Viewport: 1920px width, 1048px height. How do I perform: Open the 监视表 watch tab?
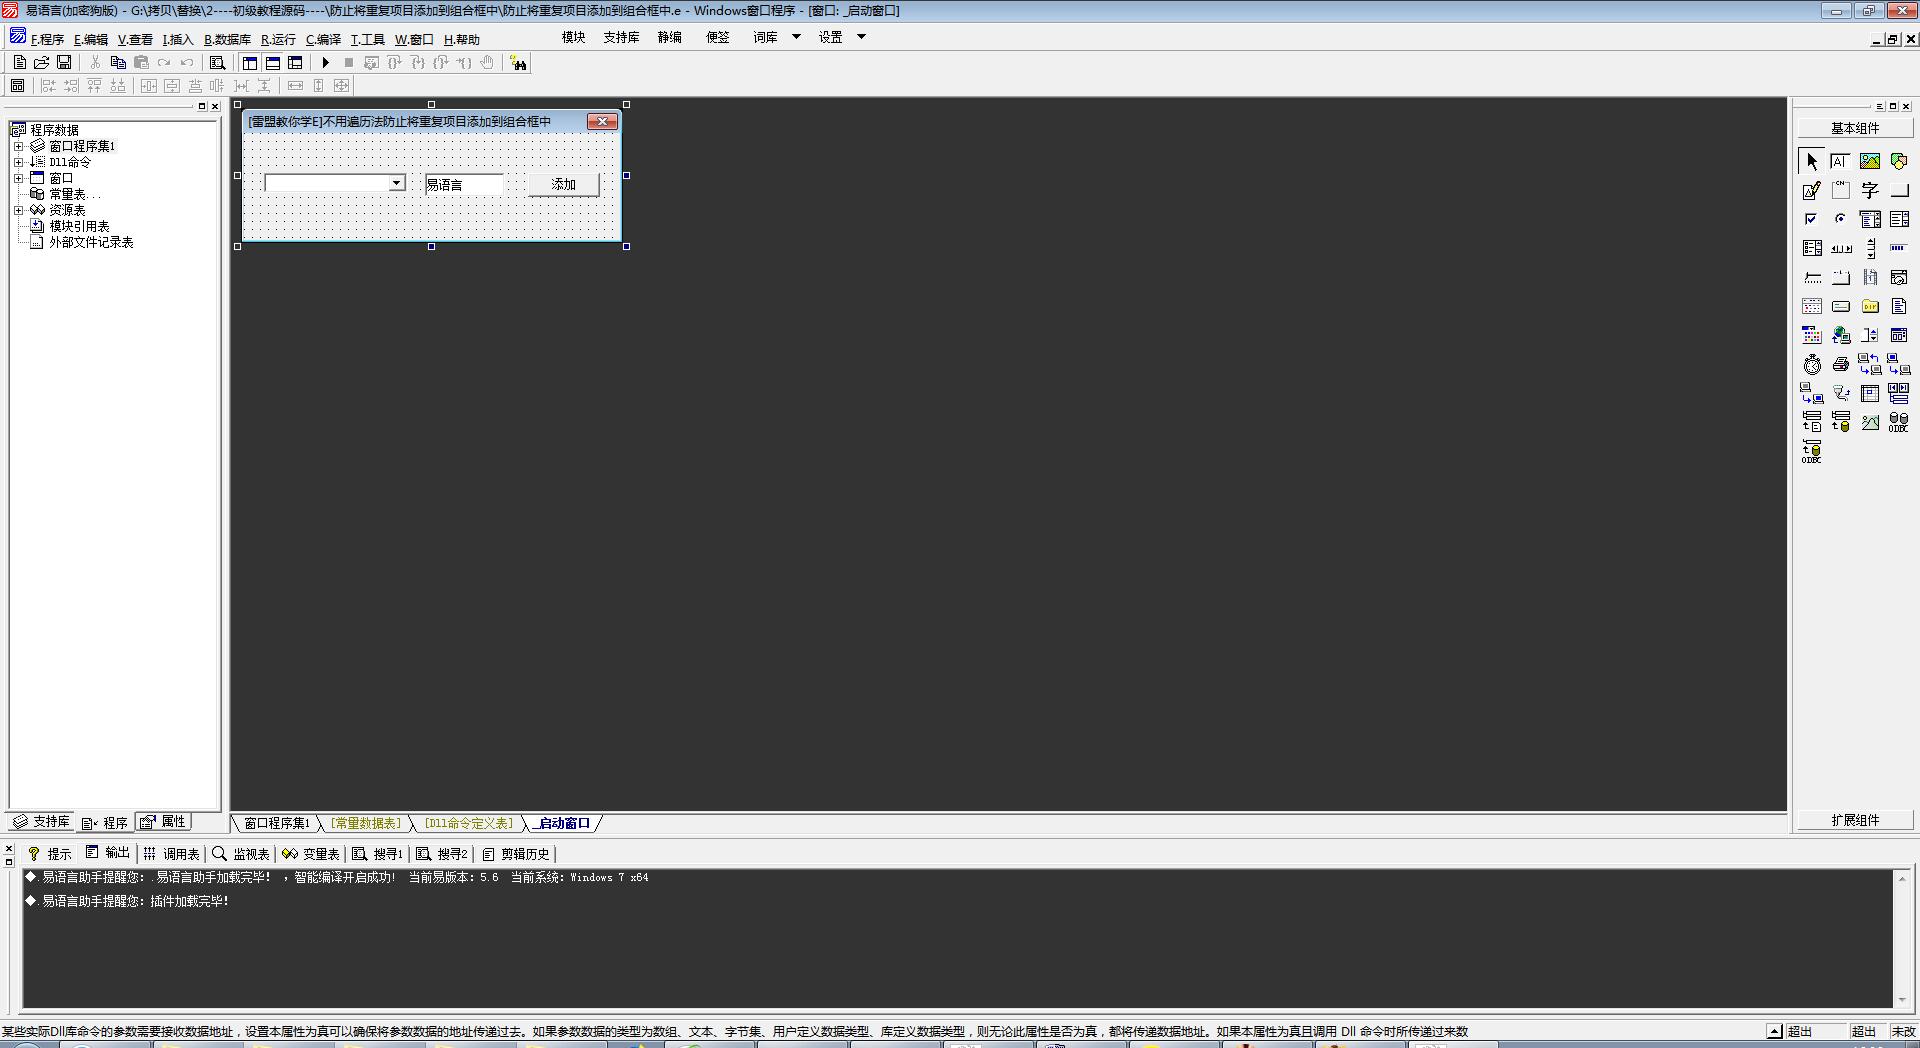pyautogui.click(x=241, y=854)
